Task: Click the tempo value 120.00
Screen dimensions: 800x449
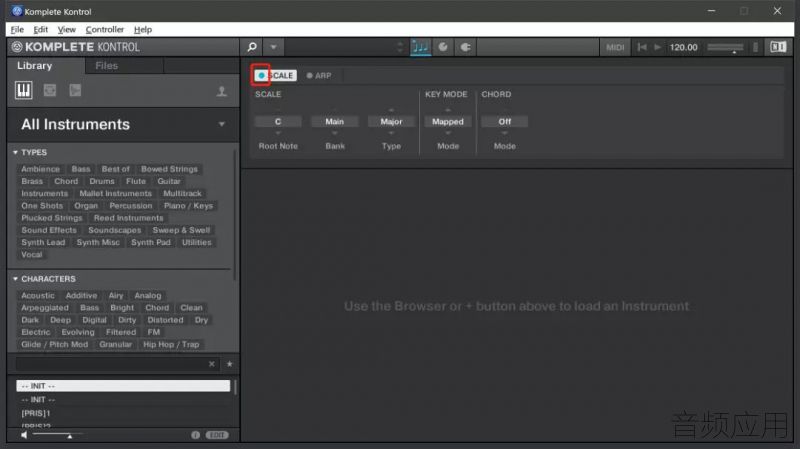Action: pos(683,47)
